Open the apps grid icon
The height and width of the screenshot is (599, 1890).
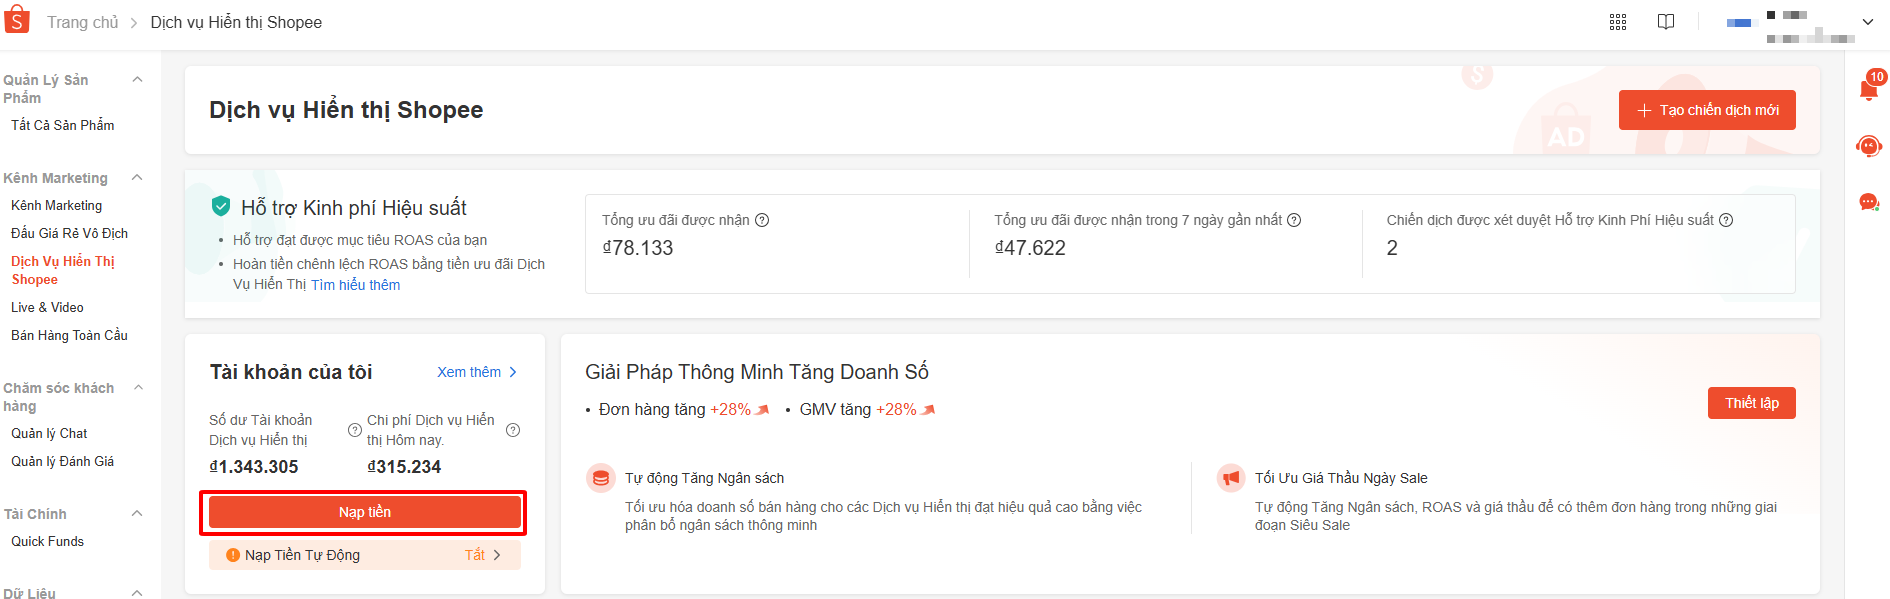tap(1617, 22)
